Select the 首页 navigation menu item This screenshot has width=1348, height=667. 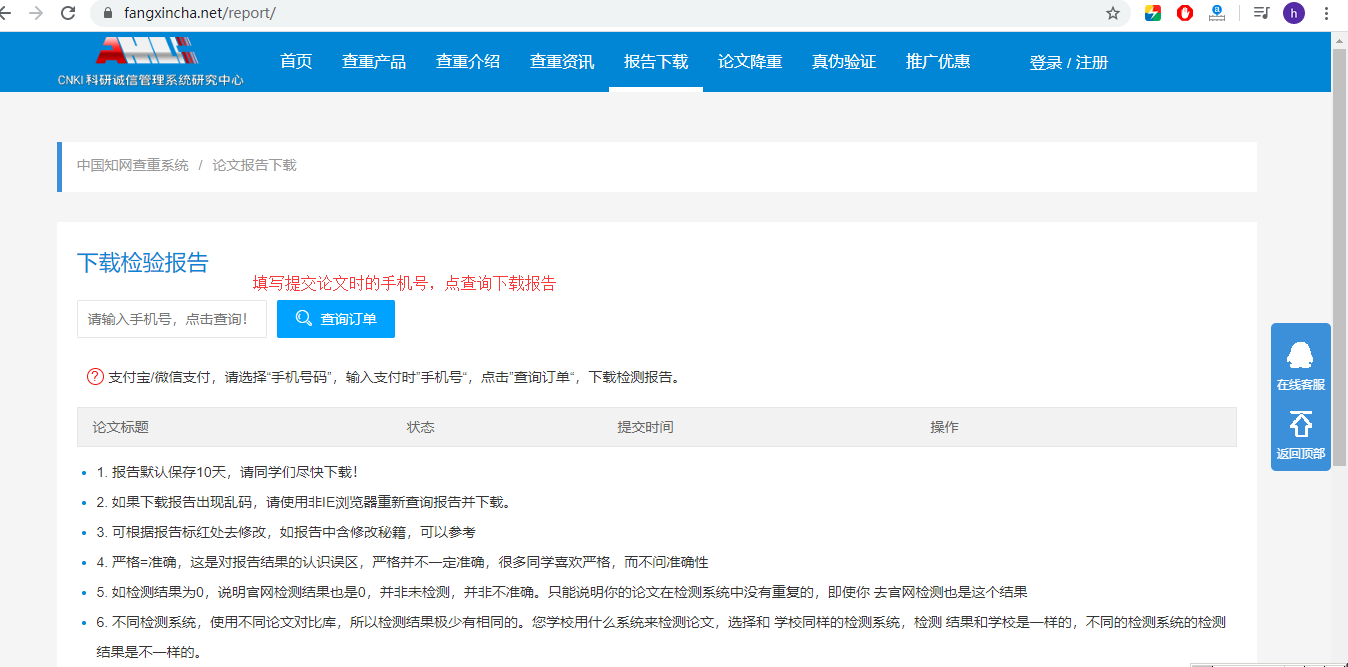point(295,60)
